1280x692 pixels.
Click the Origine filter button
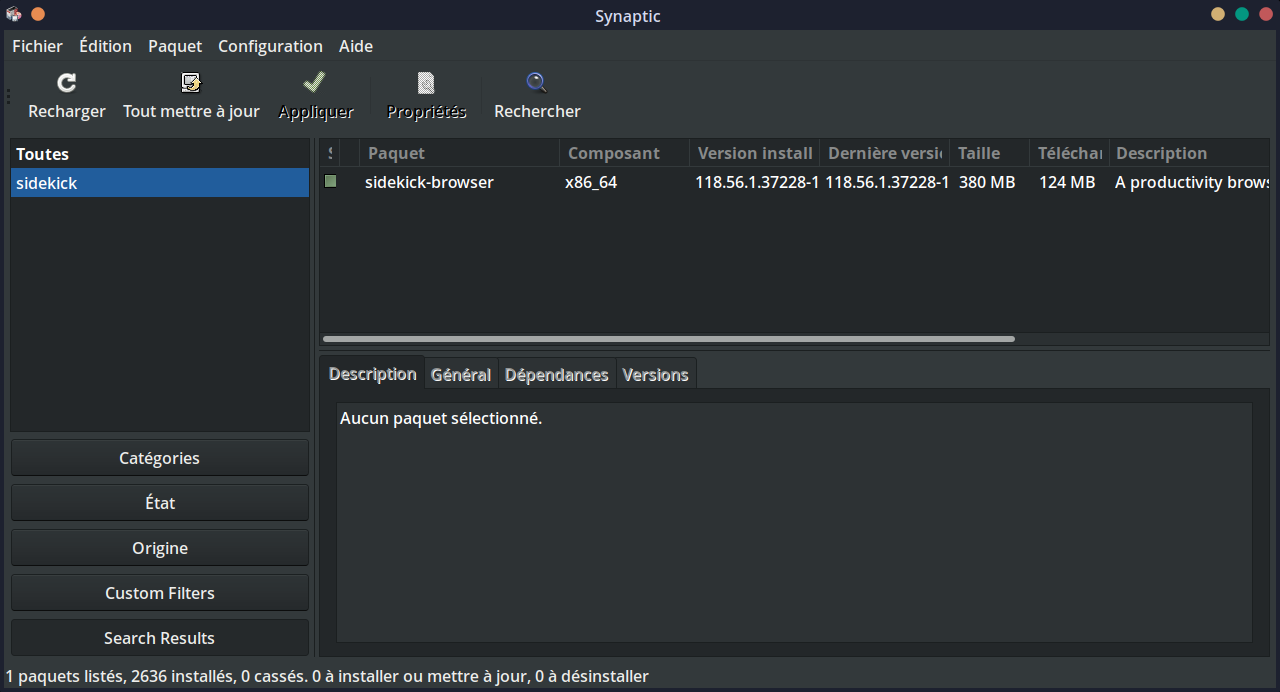click(x=160, y=548)
